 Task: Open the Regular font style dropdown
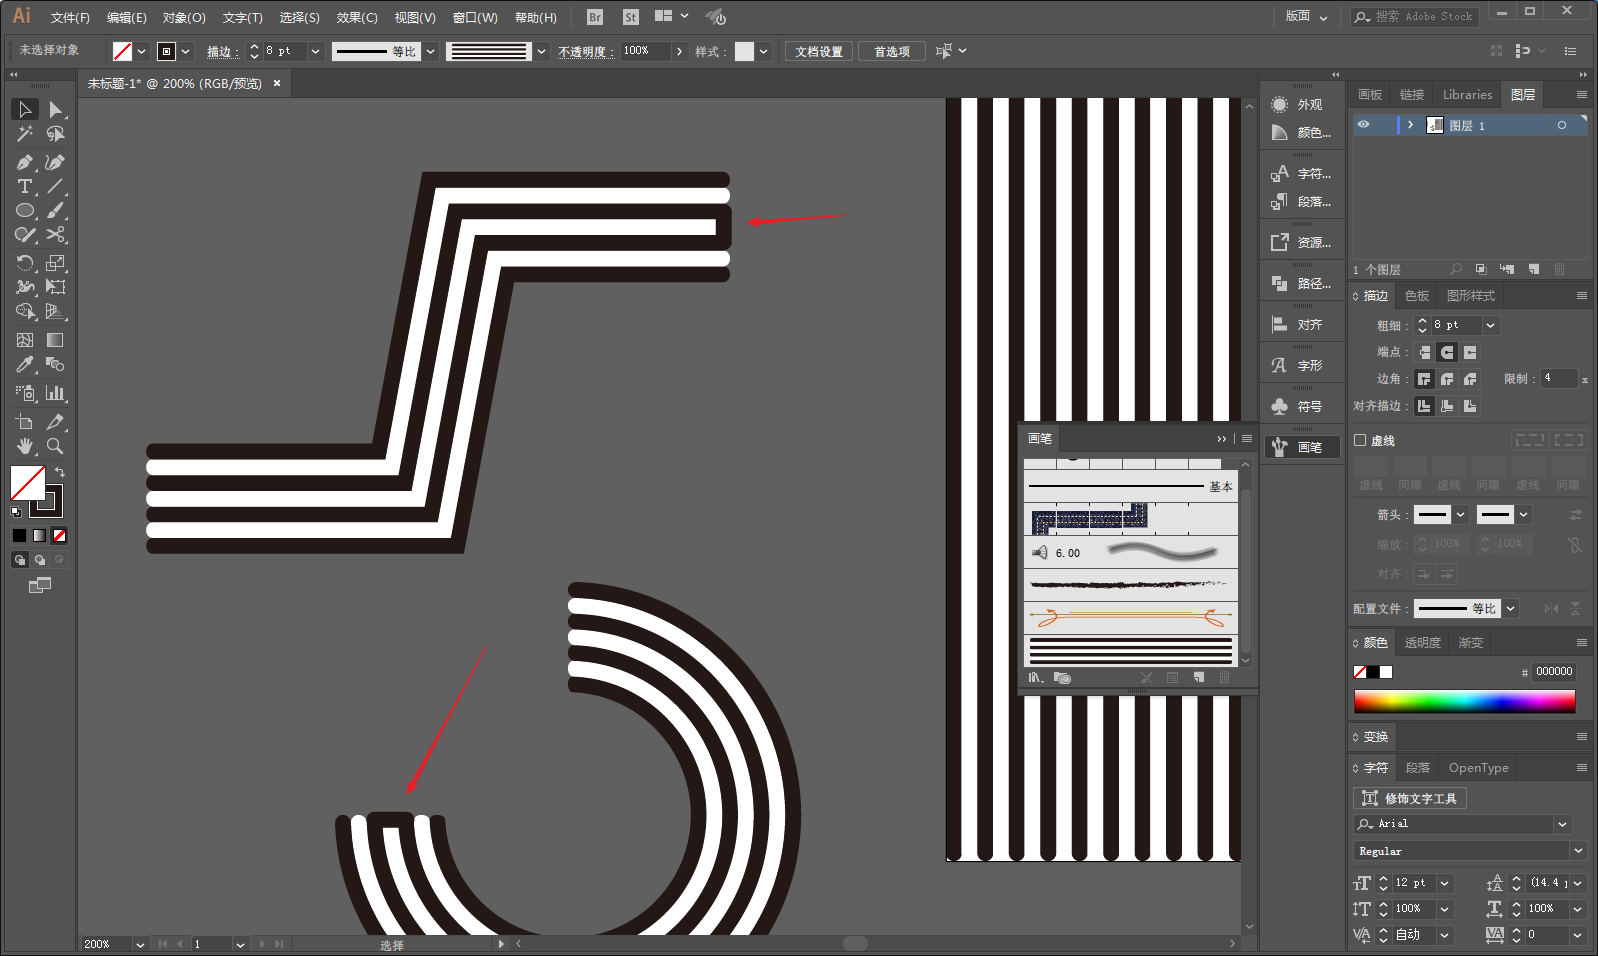pos(1578,851)
